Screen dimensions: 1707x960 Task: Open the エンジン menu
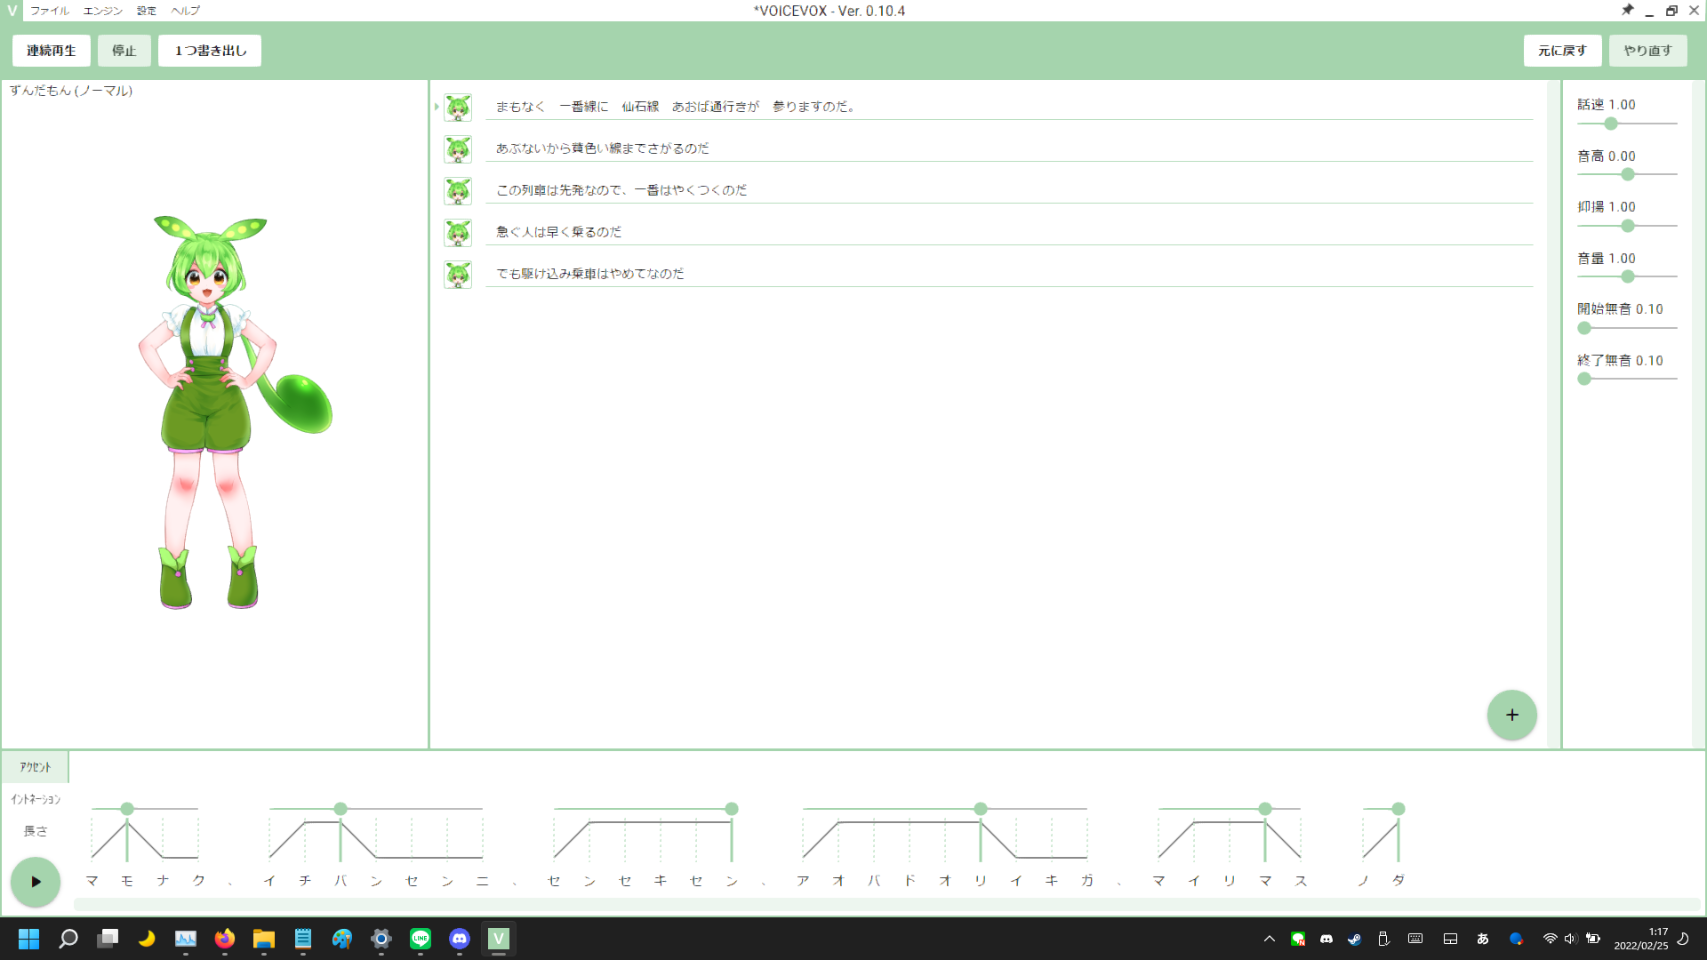point(103,11)
